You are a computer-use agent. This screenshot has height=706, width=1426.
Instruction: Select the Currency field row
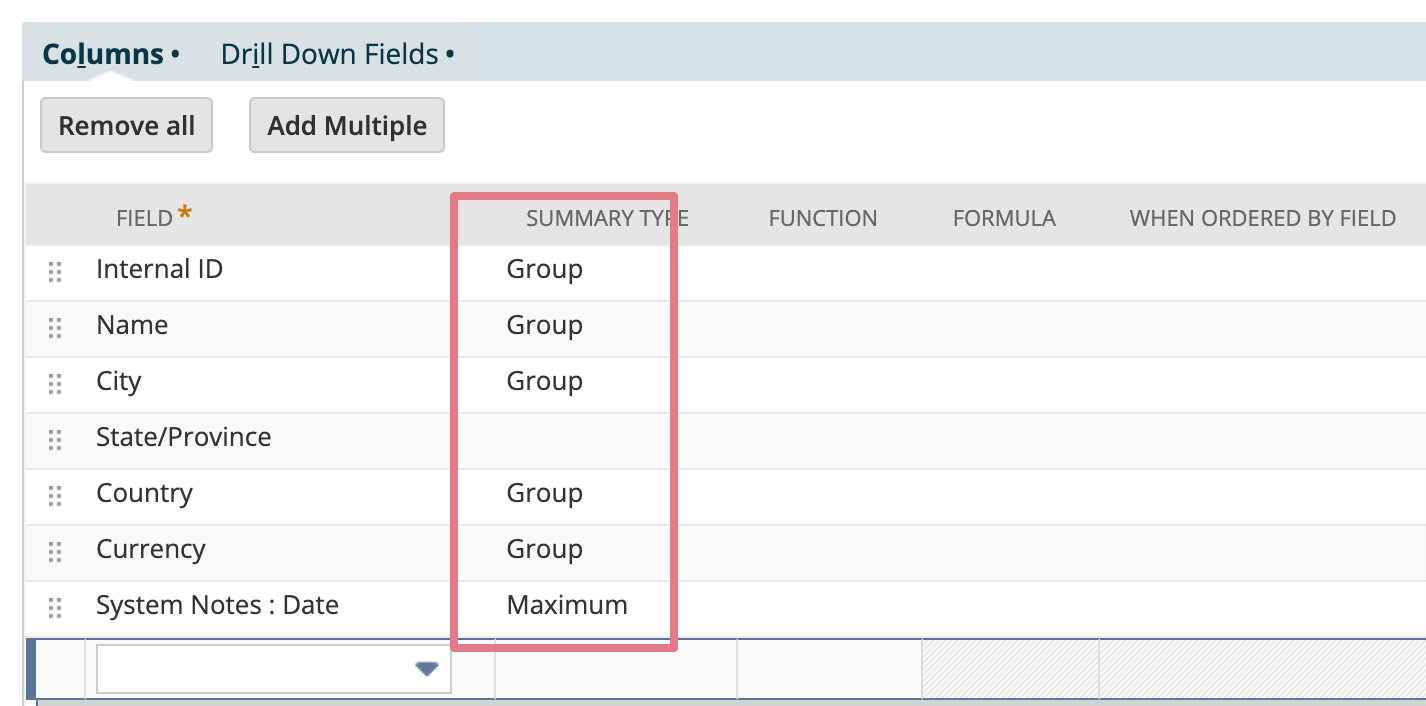pos(151,549)
